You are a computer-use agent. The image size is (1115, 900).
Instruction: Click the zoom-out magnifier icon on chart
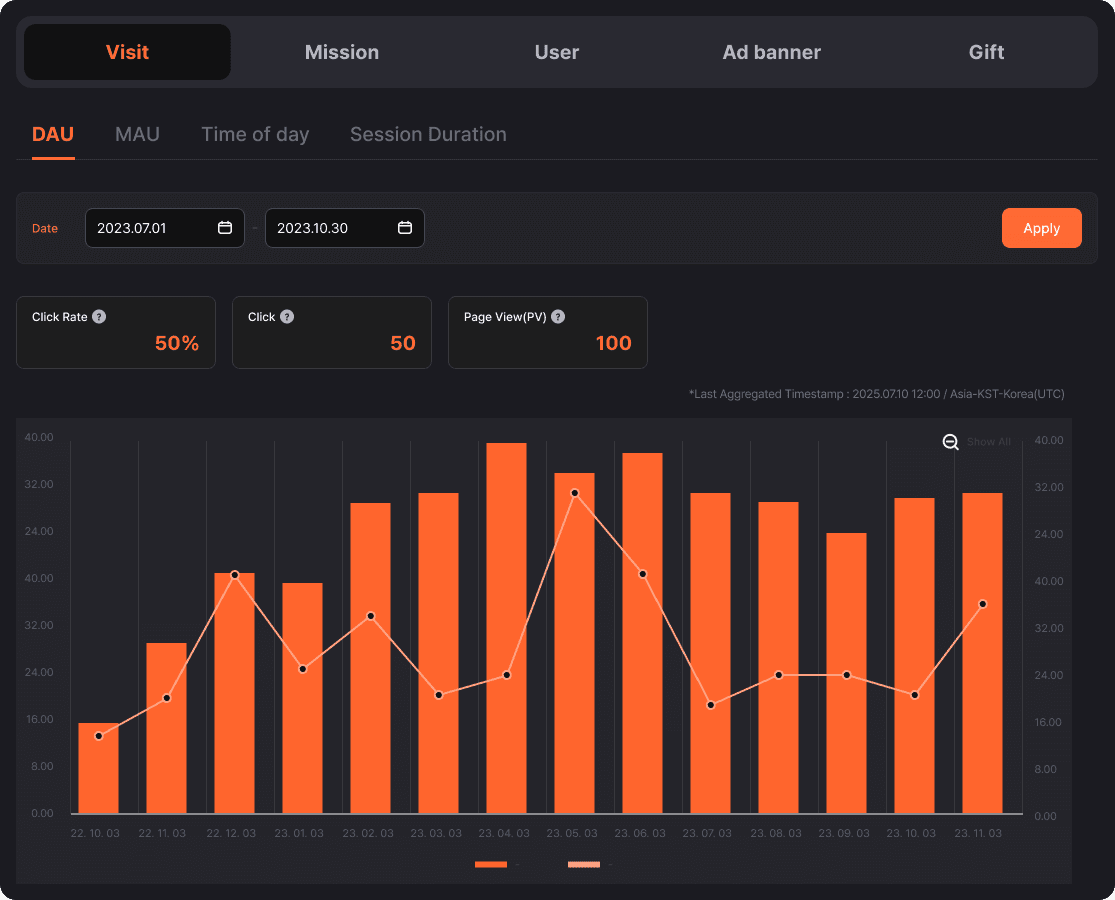coord(951,442)
